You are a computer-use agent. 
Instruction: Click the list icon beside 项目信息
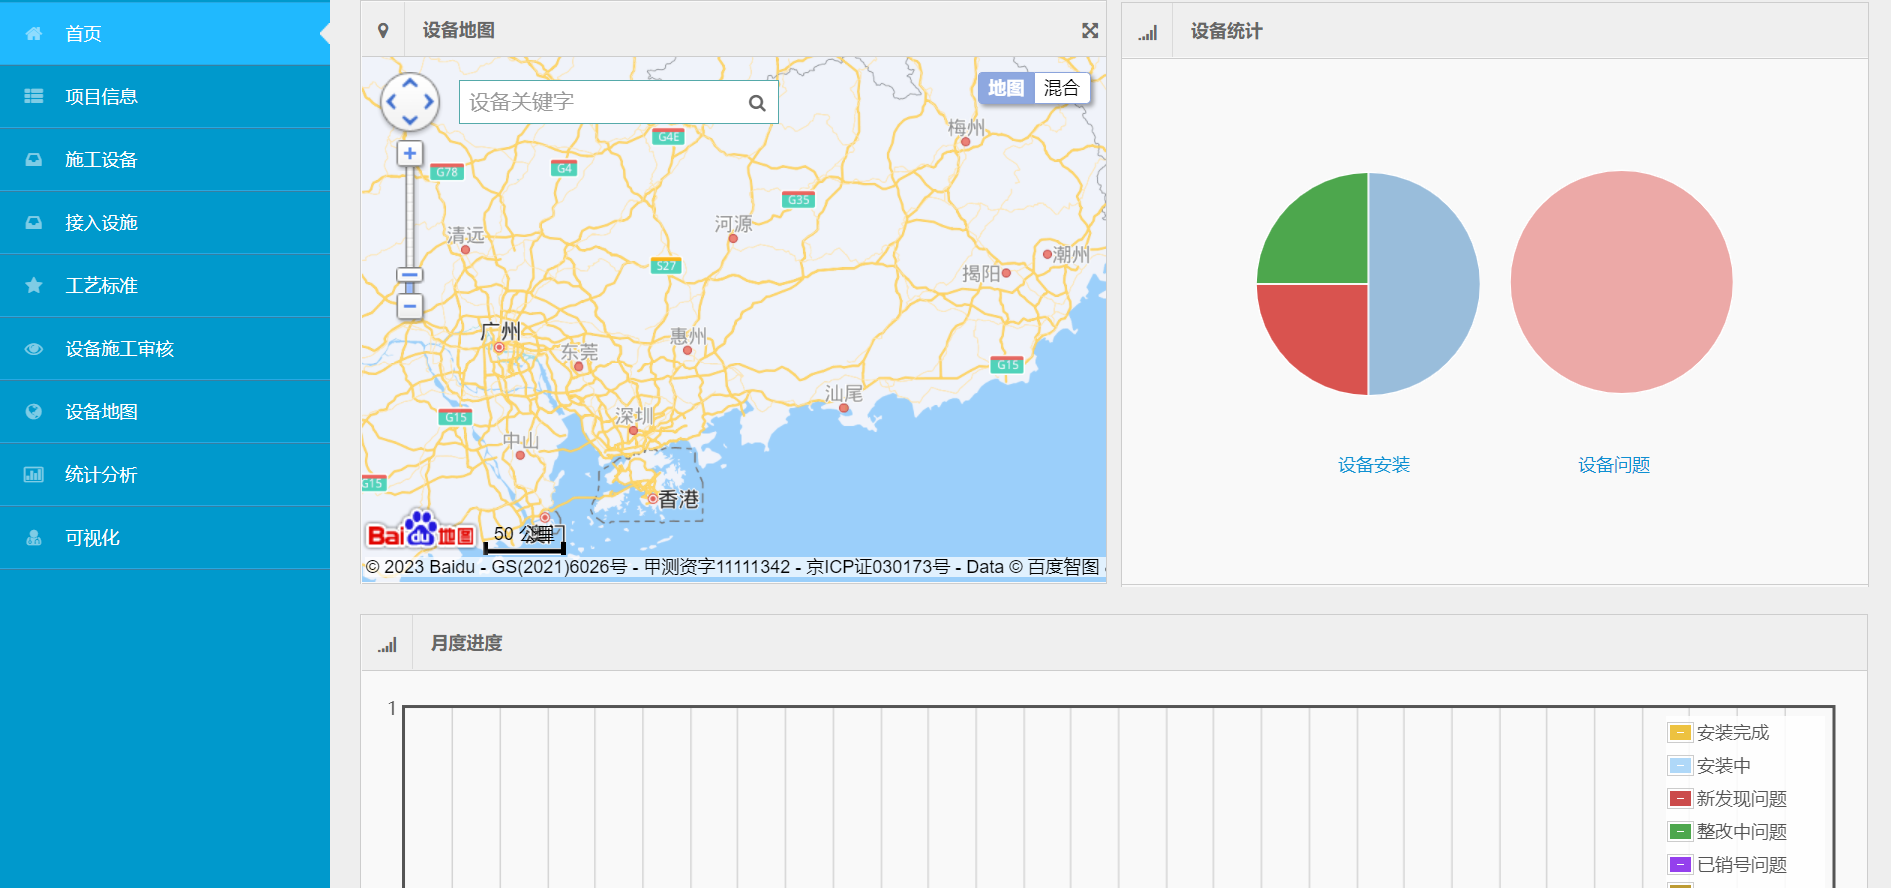tap(34, 96)
